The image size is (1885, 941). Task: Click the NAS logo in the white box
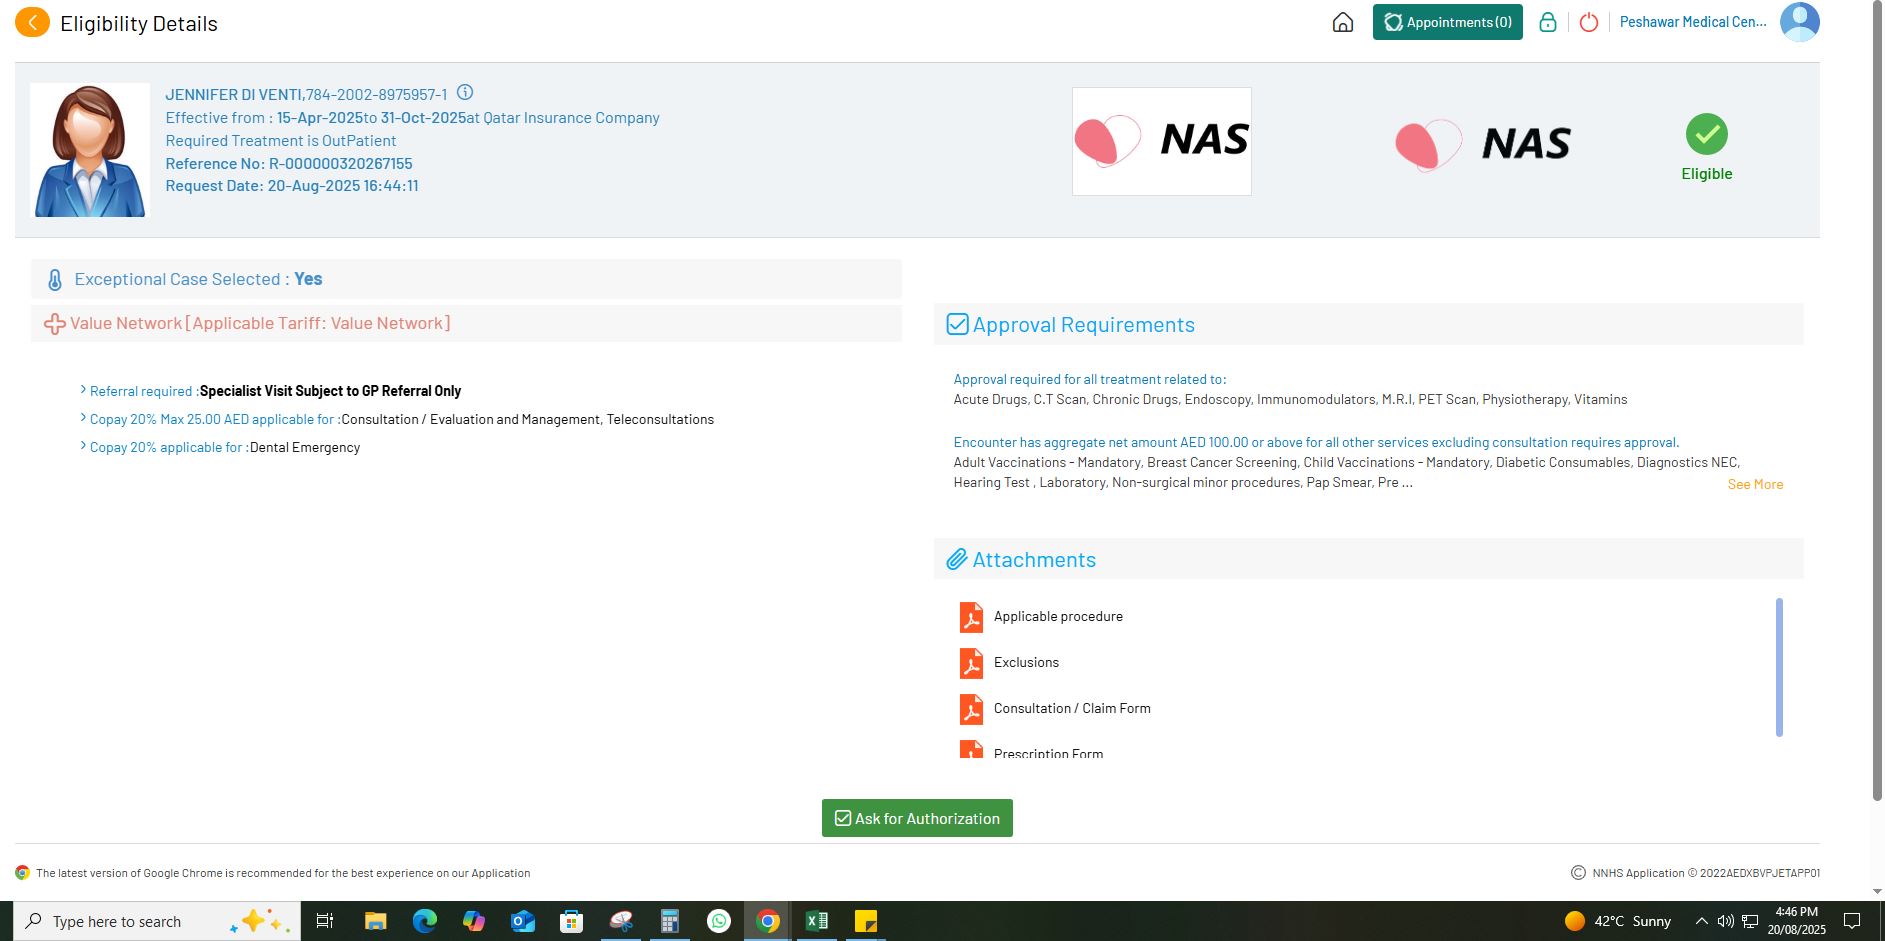[x=1161, y=141]
